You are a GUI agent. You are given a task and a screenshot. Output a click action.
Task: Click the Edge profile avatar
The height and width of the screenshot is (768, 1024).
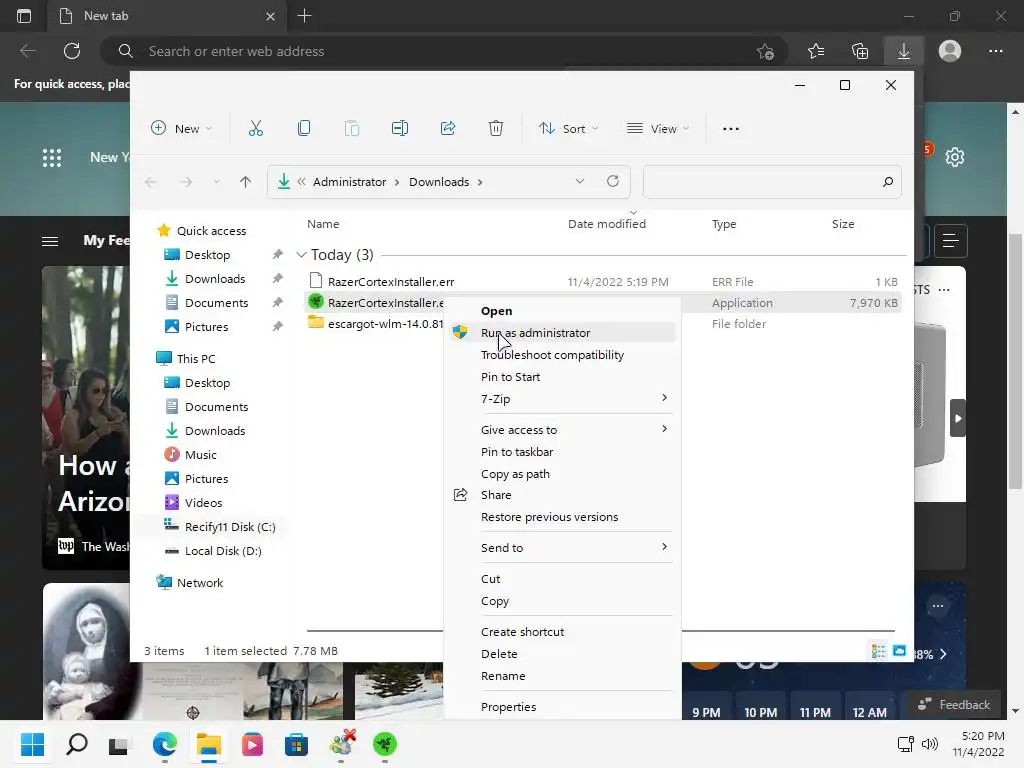pyautogui.click(x=950, y=51)
